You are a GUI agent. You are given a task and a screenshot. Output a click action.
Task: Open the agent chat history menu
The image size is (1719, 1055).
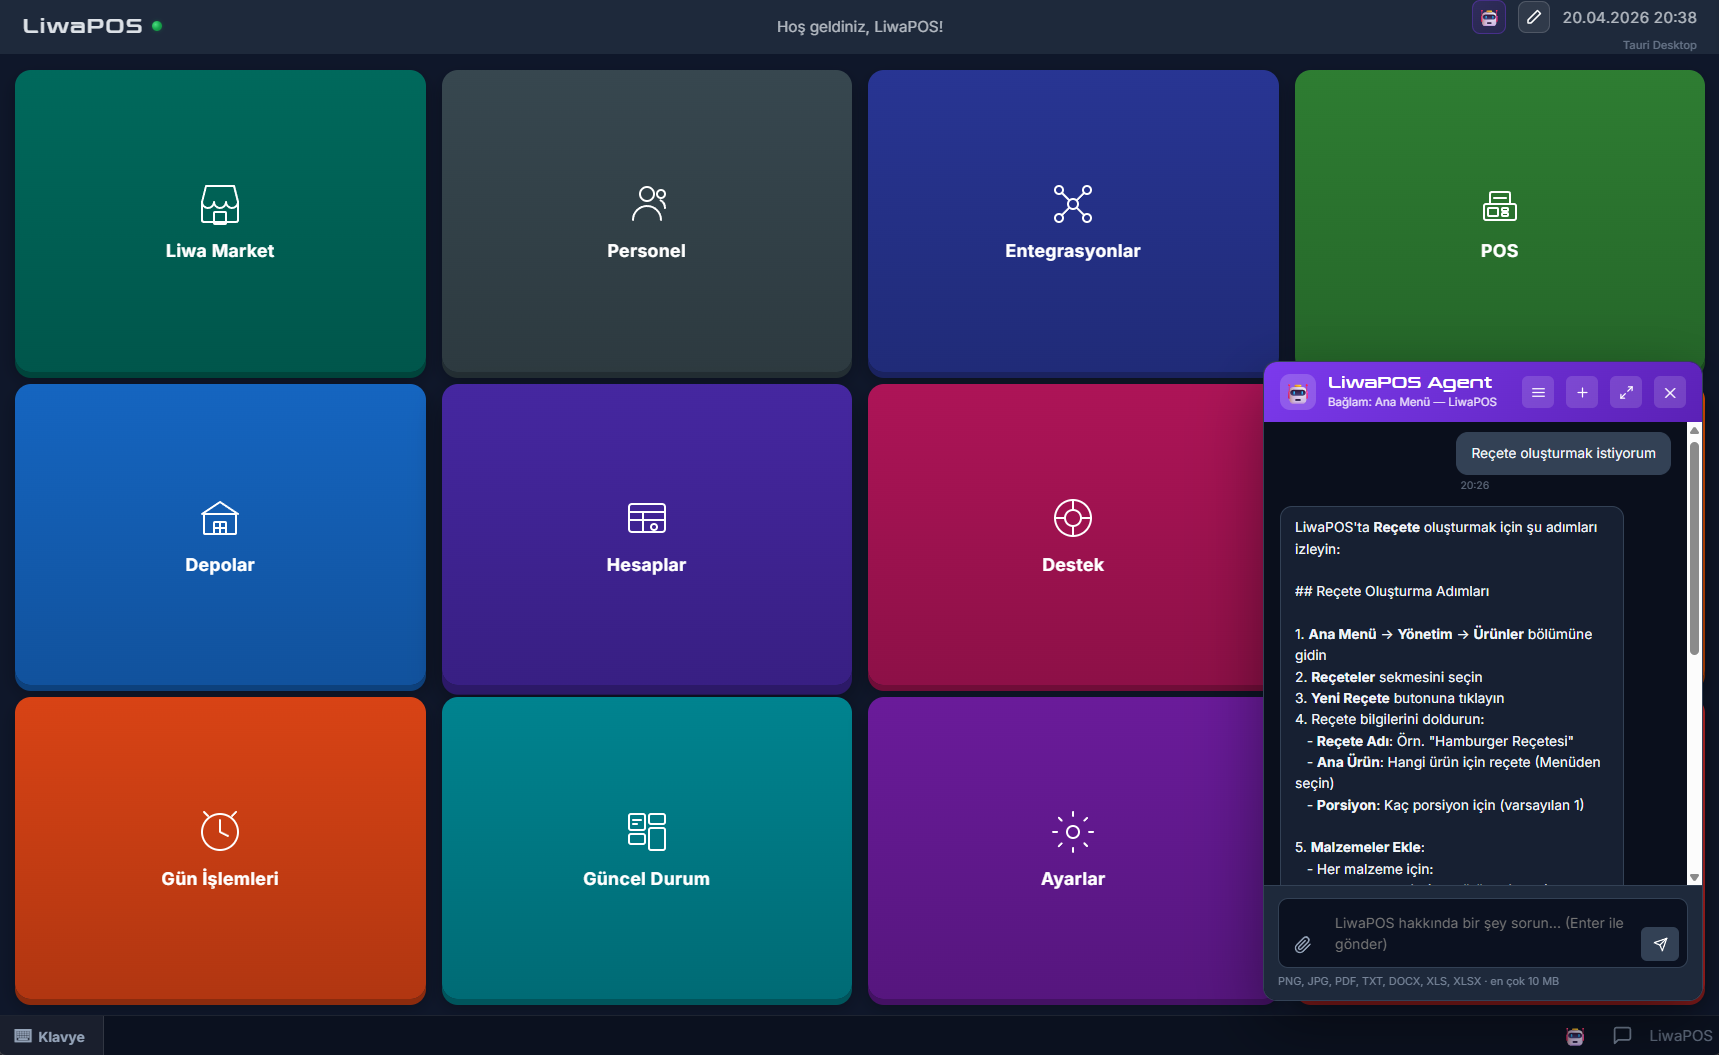(x=1538, y=393)
